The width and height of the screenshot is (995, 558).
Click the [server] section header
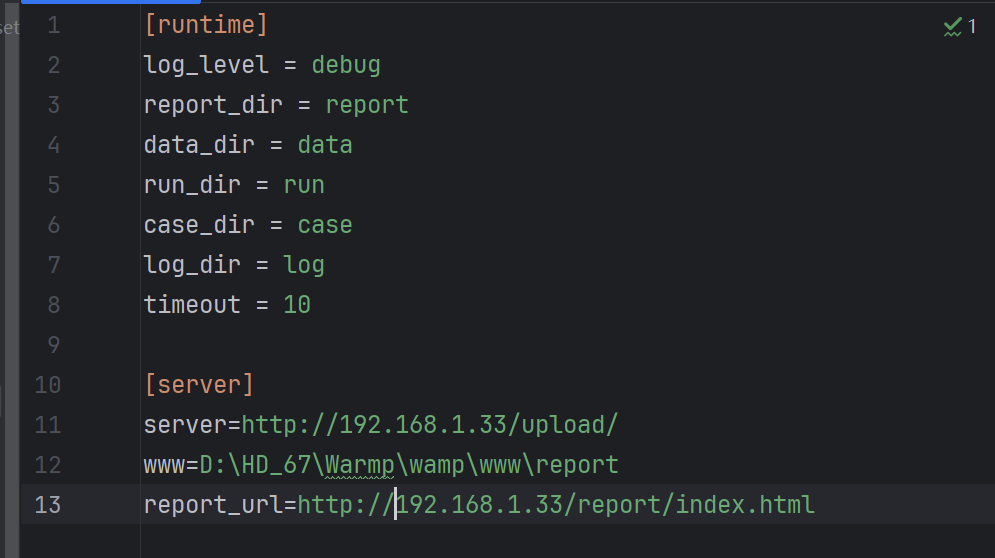pos(199,385)
